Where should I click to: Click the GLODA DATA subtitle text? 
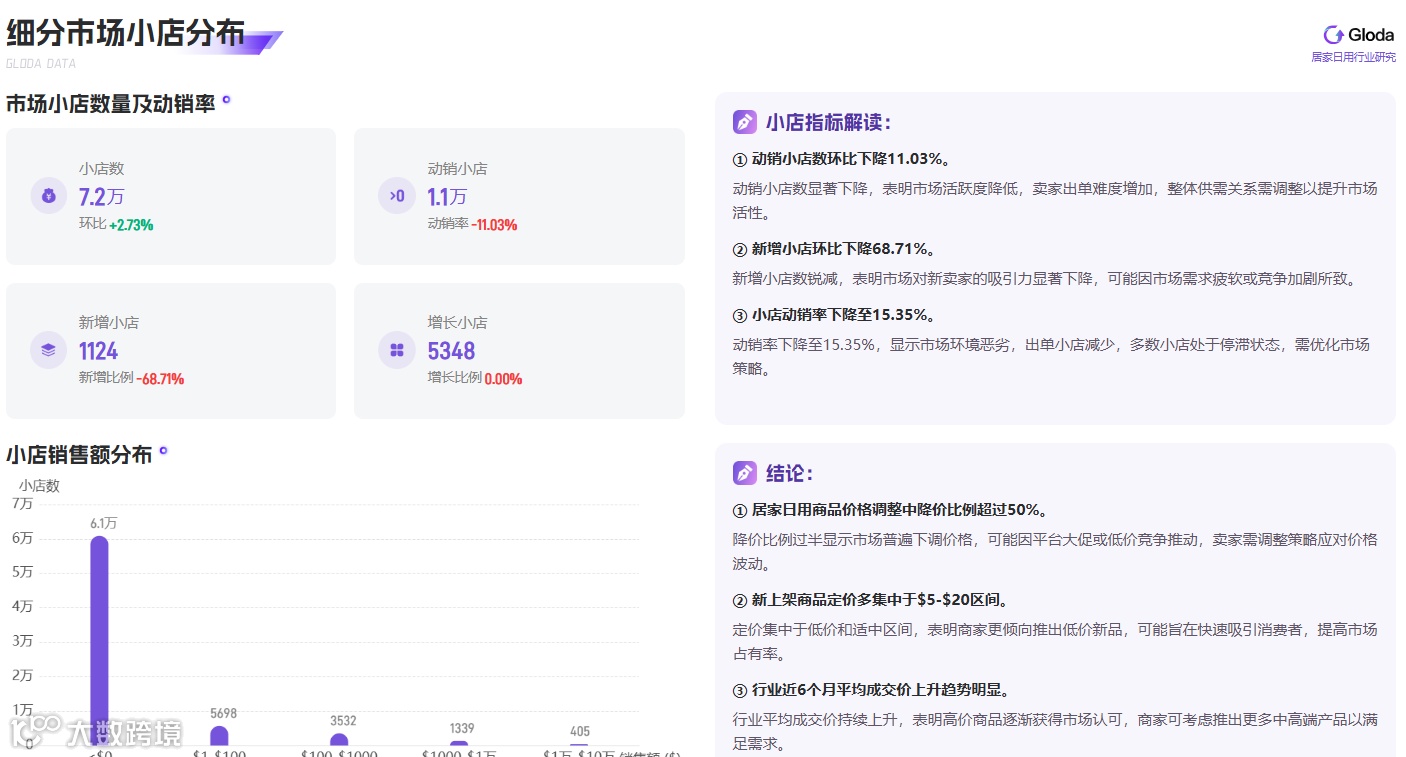coord(41,63)
